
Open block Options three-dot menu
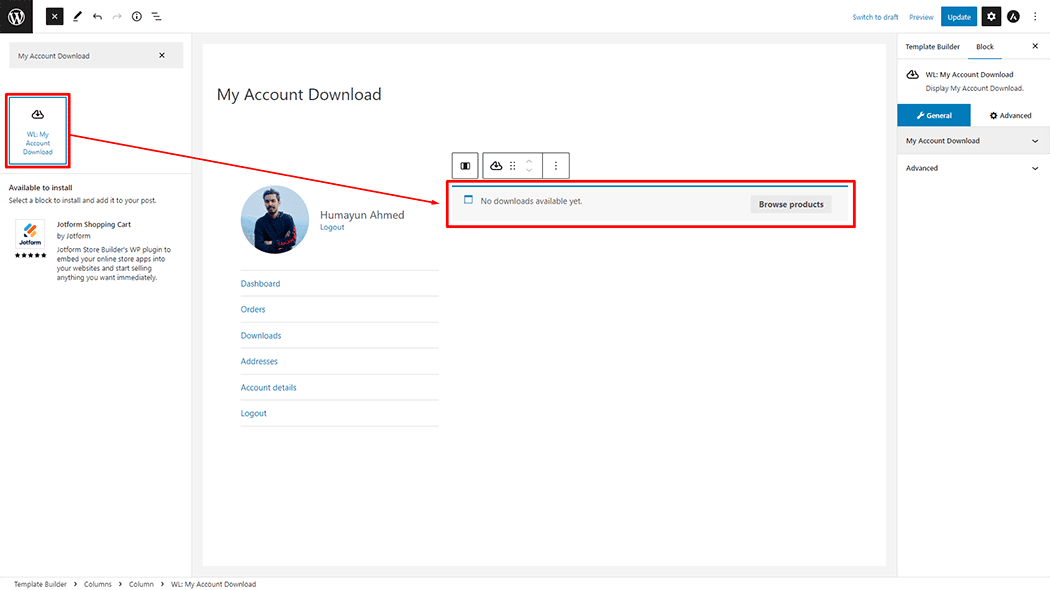(556, 165)
